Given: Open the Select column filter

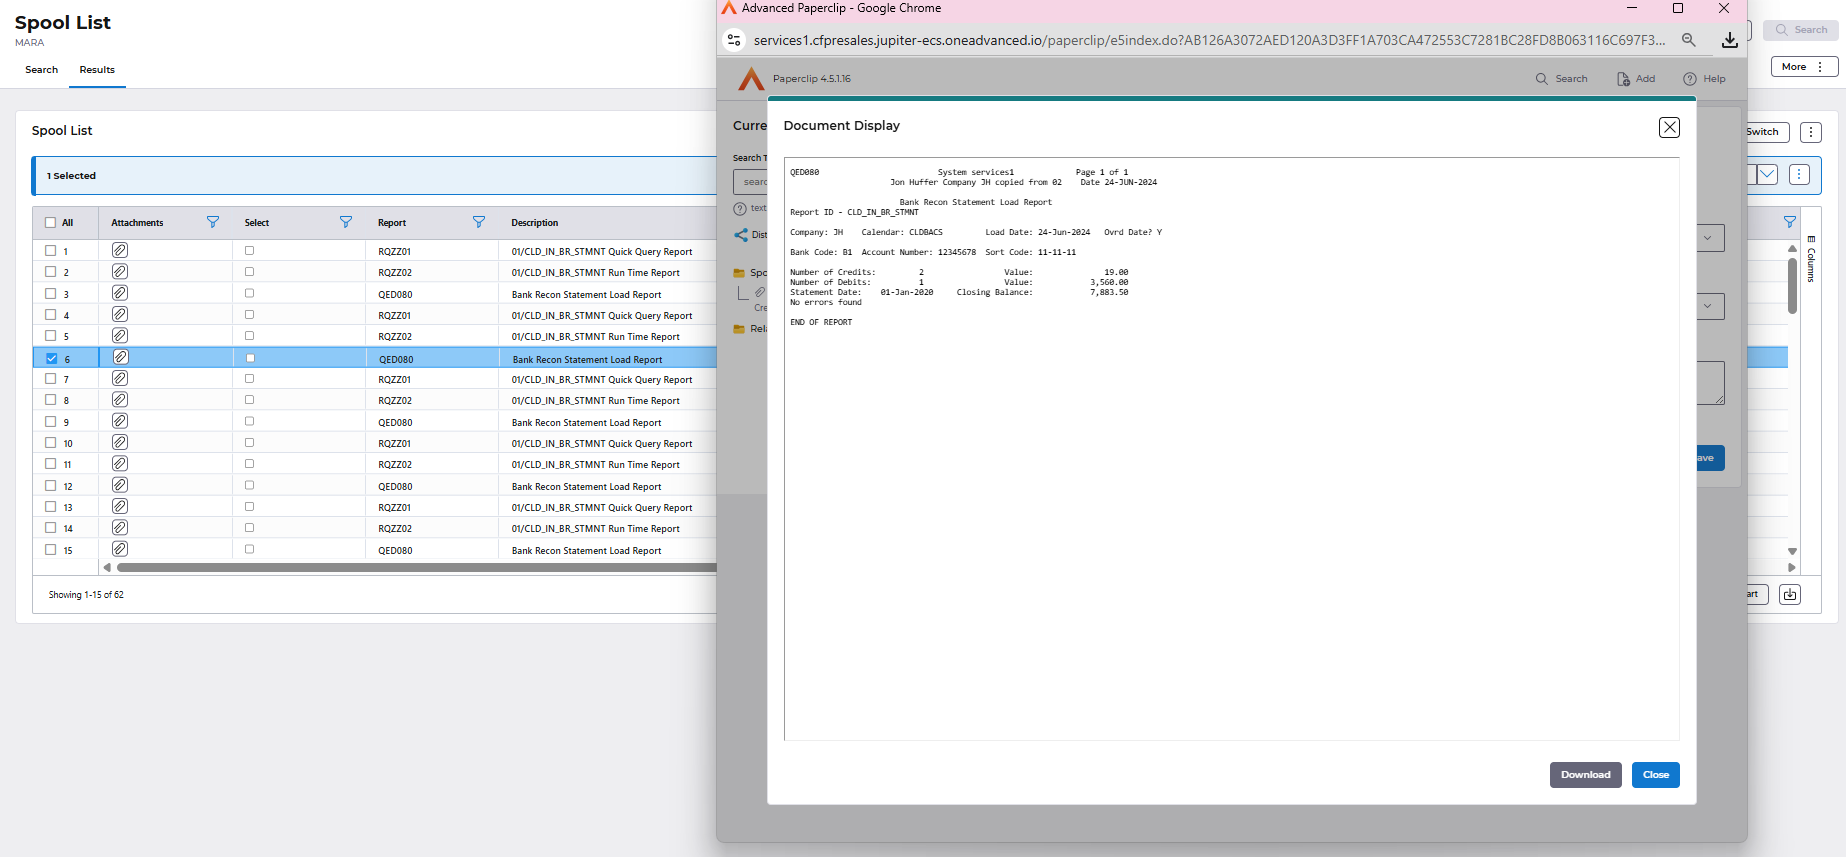Looking at the screenshot, I should 346,222.
